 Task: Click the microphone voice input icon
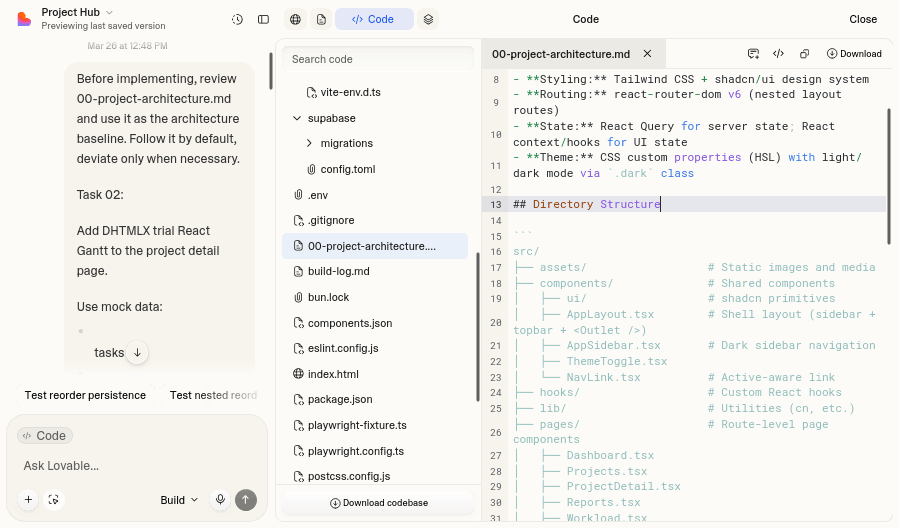220,499
